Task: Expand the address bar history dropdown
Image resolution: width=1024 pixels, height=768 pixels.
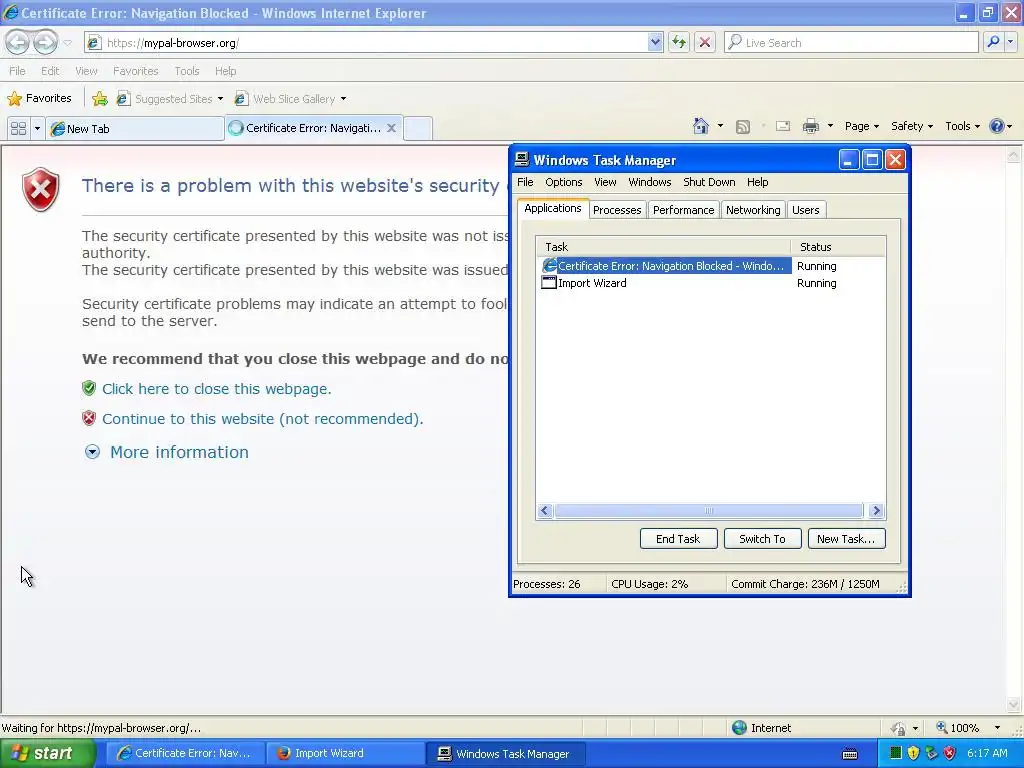Action: (x=655, y=42)
